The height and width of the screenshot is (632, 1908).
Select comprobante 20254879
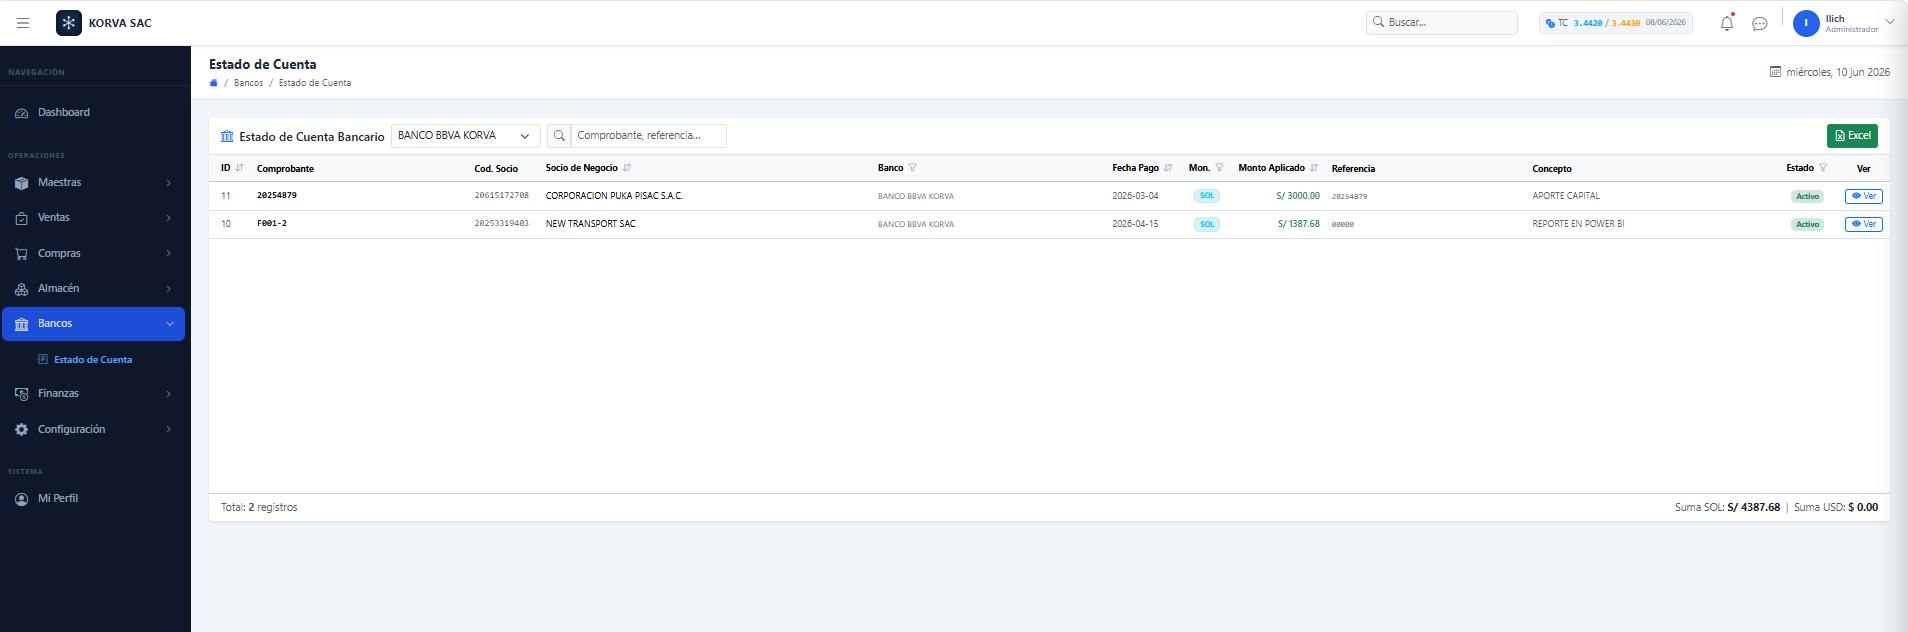tap(277, 196)
